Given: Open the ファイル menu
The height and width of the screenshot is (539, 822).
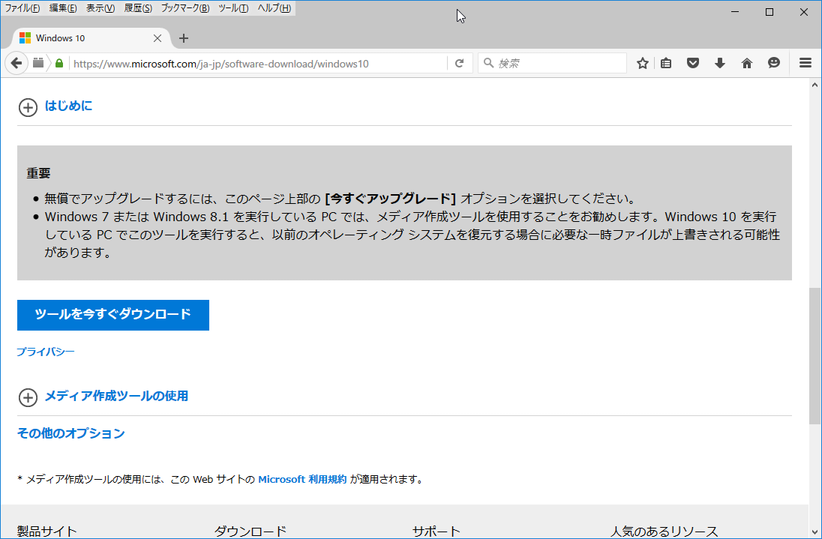Looking at the screenshot, I should click(x=22, y=8).
